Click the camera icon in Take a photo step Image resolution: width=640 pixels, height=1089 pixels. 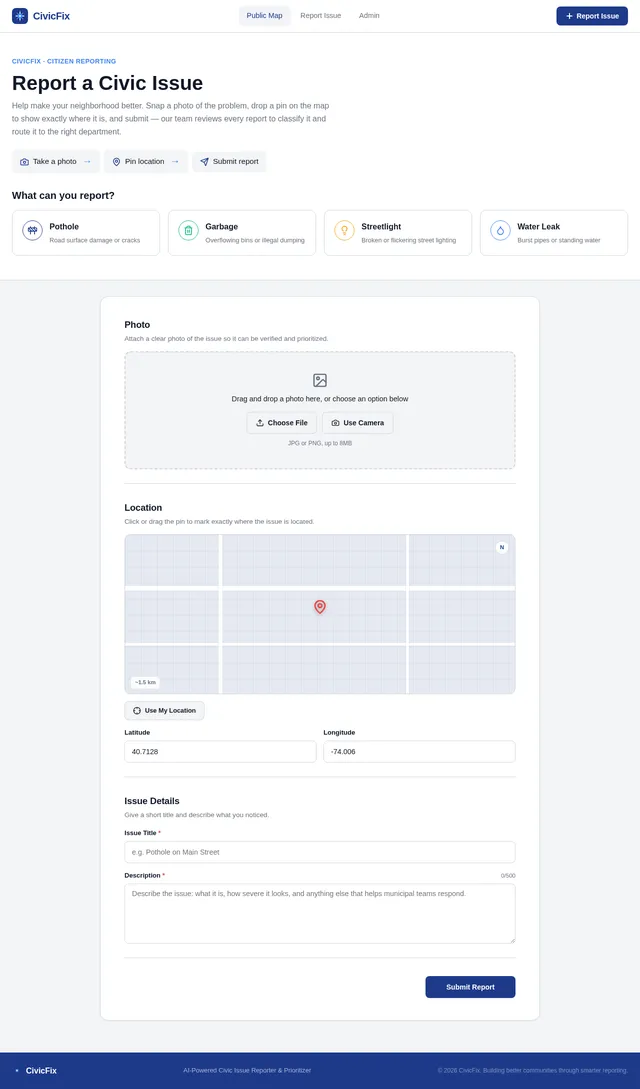24,162
